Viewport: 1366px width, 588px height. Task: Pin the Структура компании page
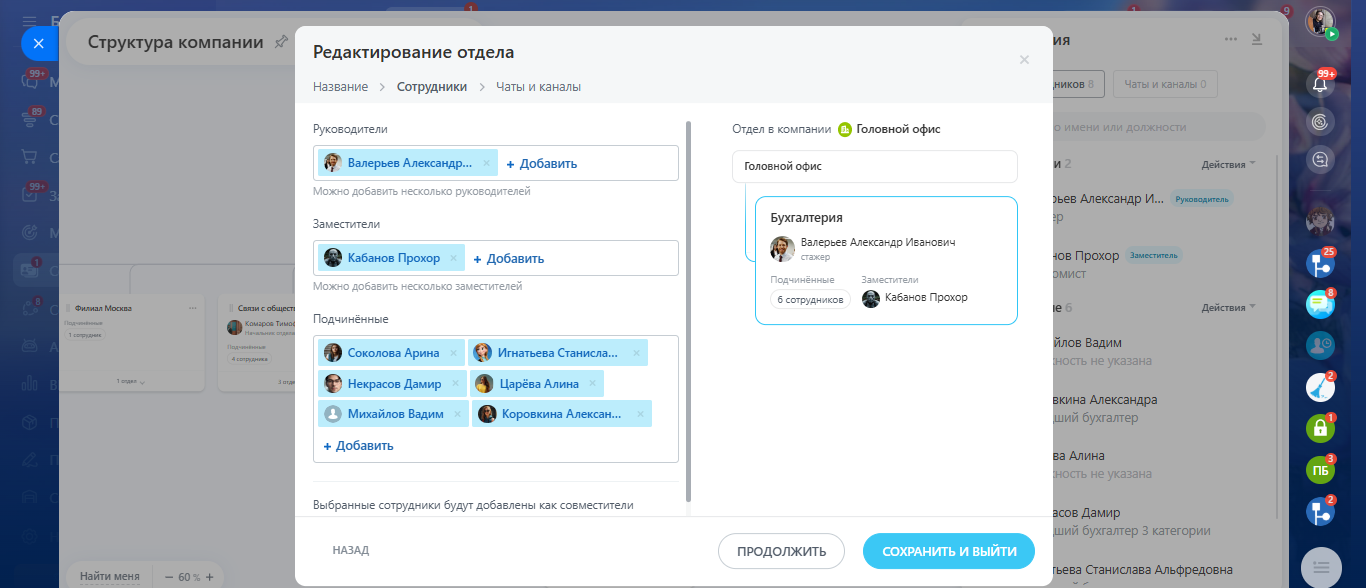point(281,42)
